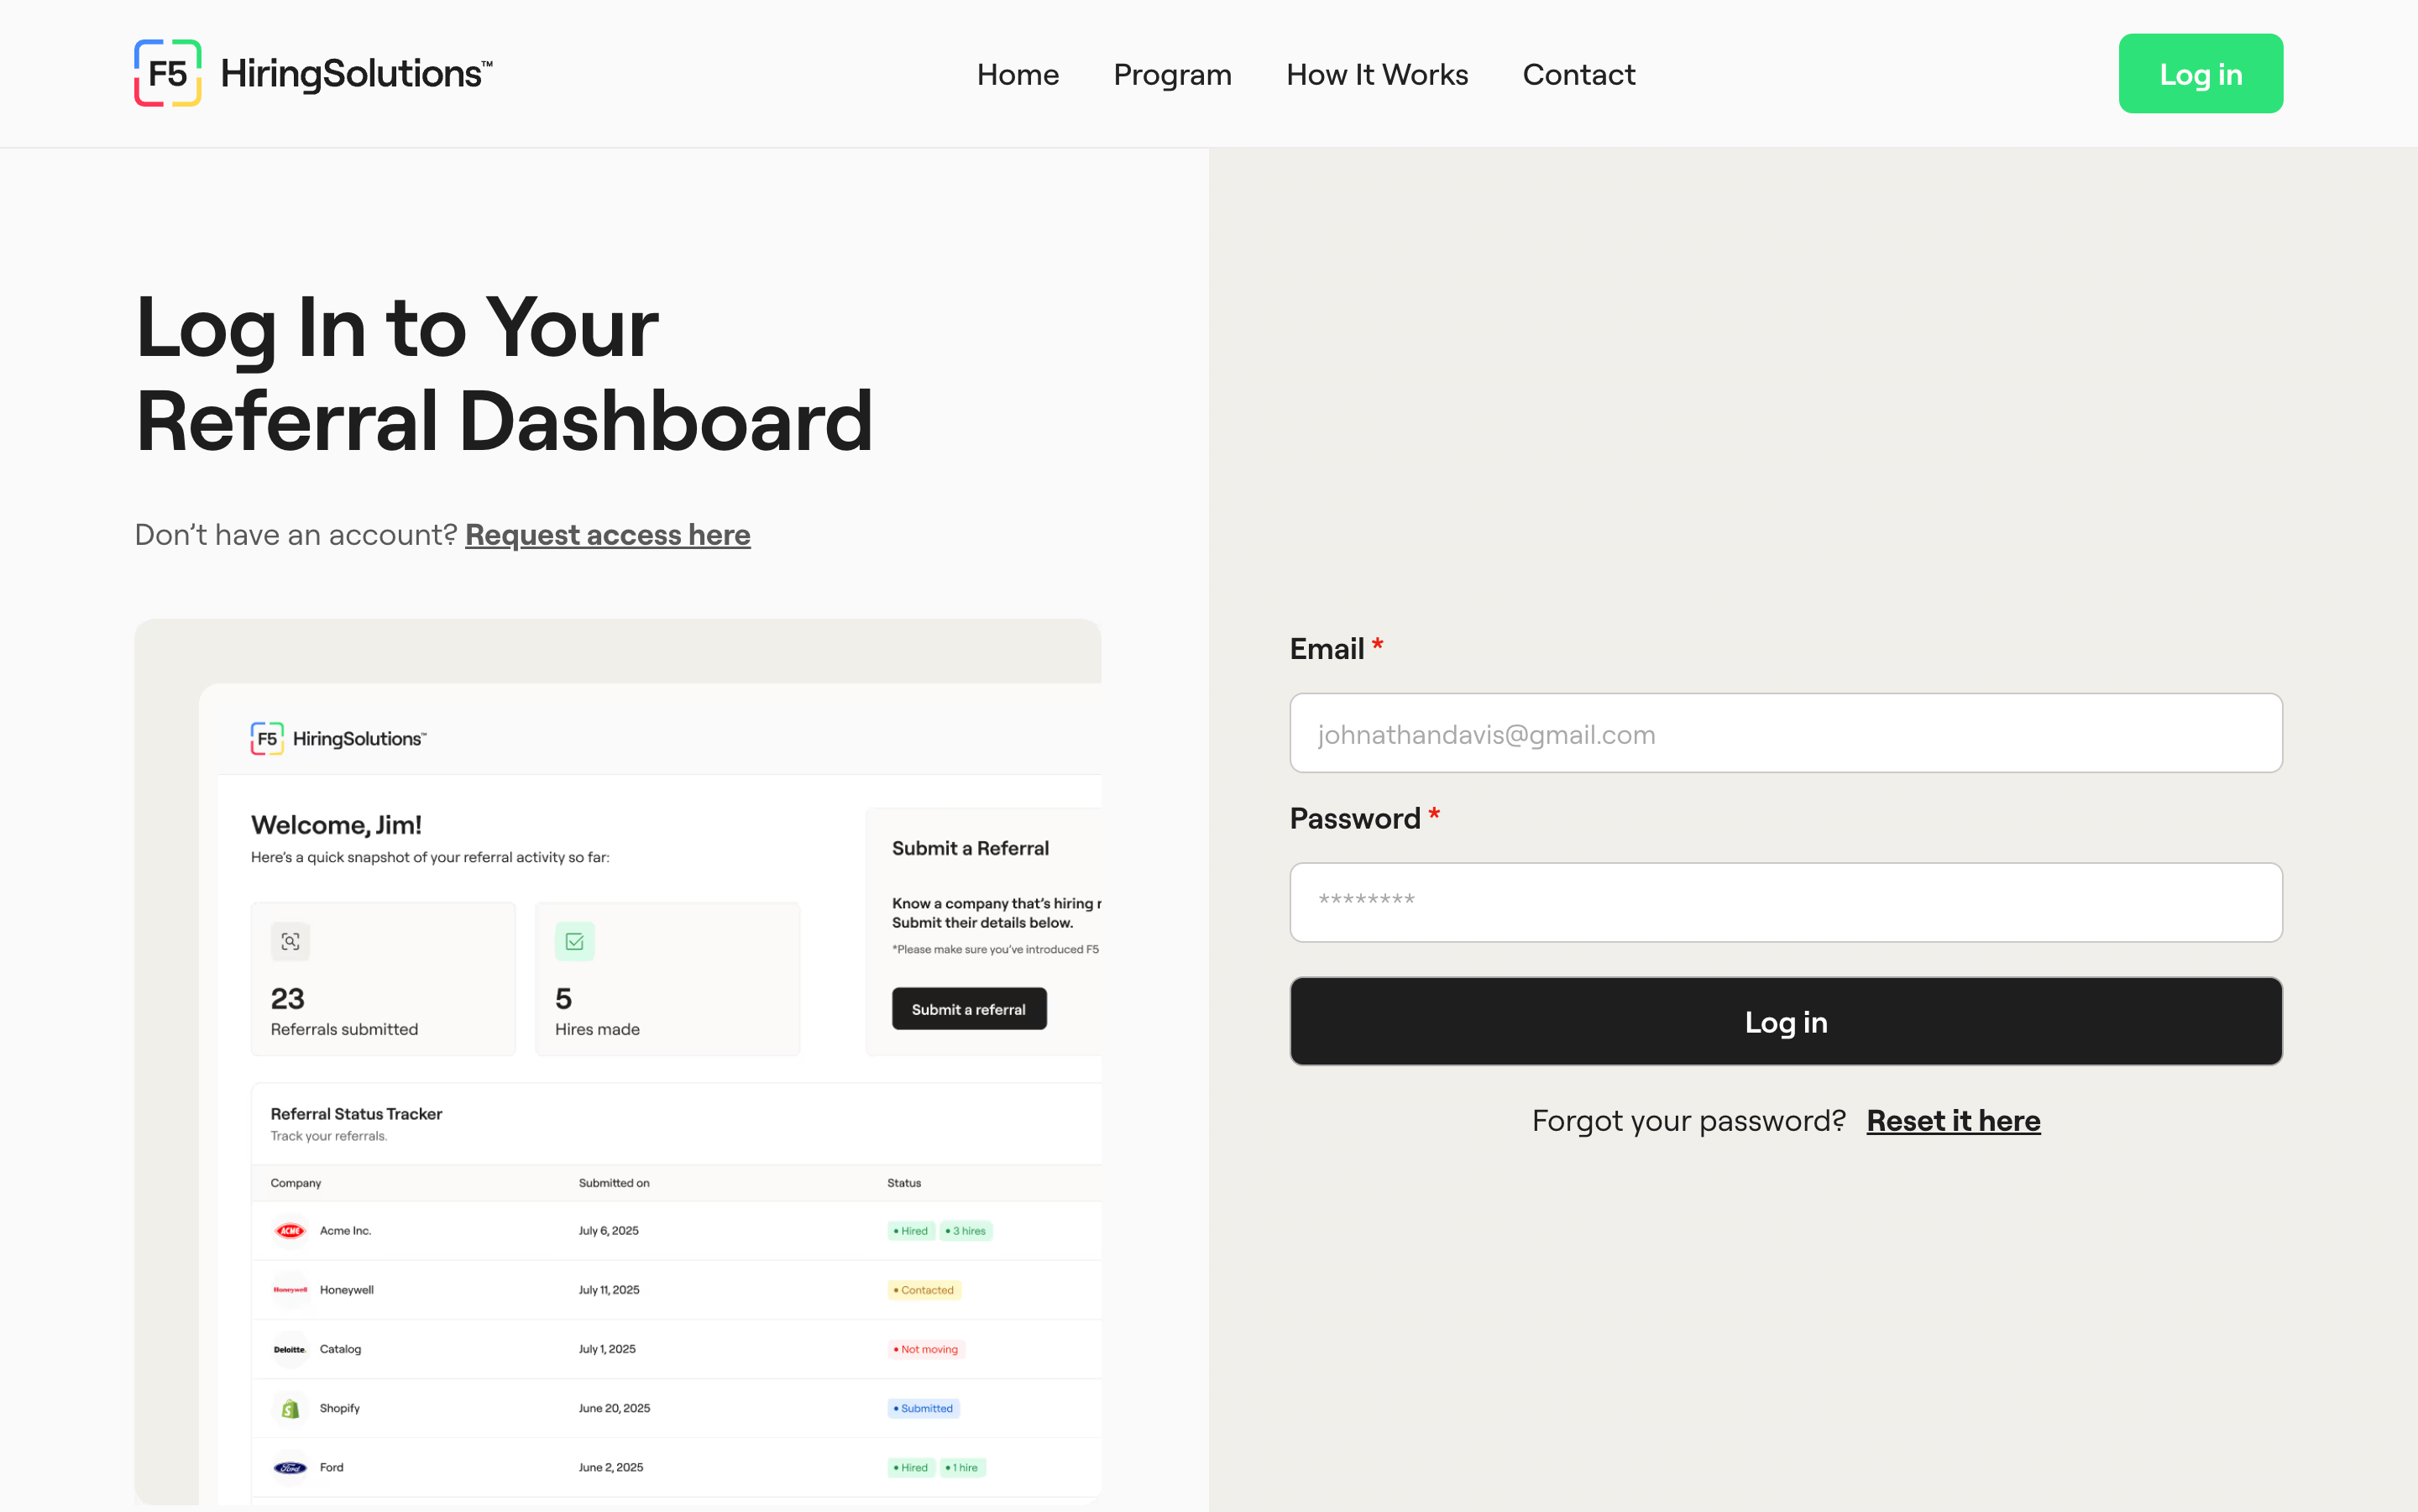Viewport: 2418px width, 1512px height.
Task: Click the '5' hires count
Action: click(564, 998)
